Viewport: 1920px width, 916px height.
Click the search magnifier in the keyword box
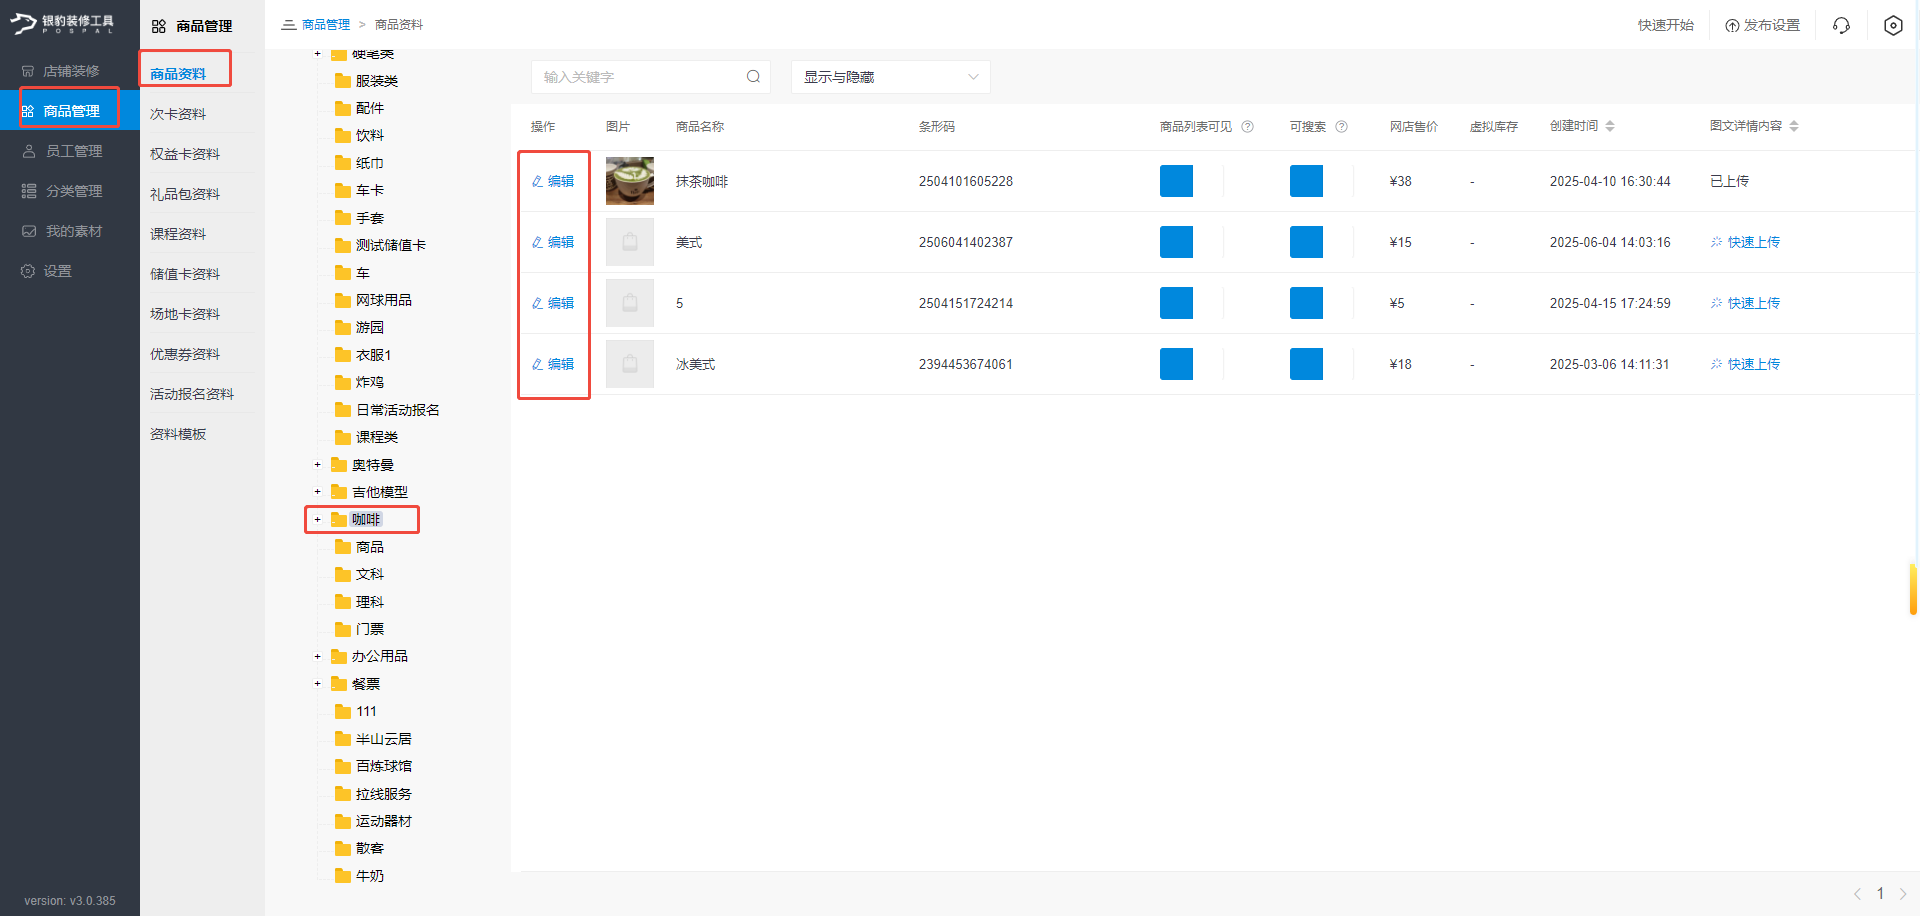click(x=753, y=76)
